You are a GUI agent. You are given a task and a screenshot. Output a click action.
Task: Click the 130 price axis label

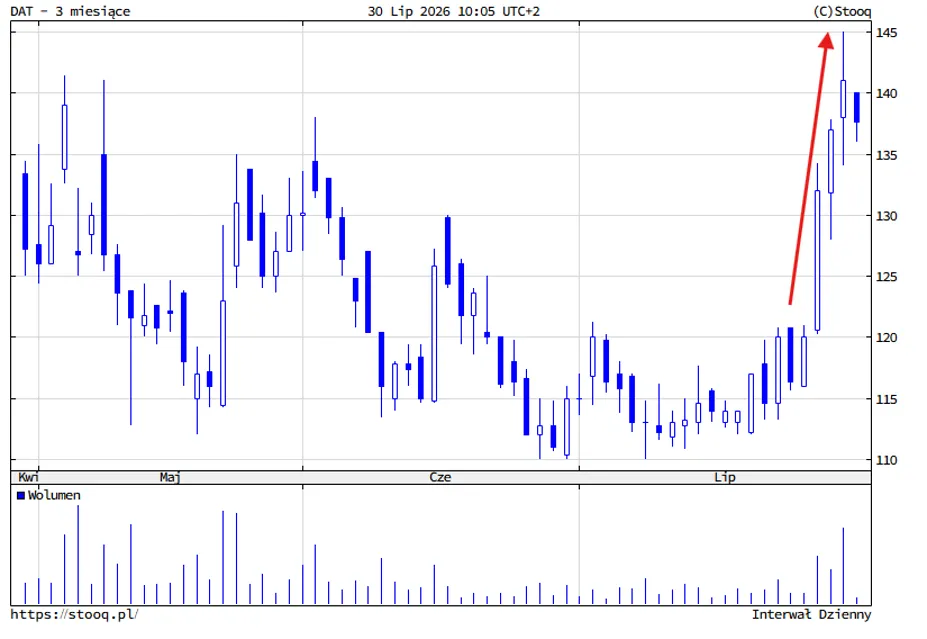(x=886, y=216)
